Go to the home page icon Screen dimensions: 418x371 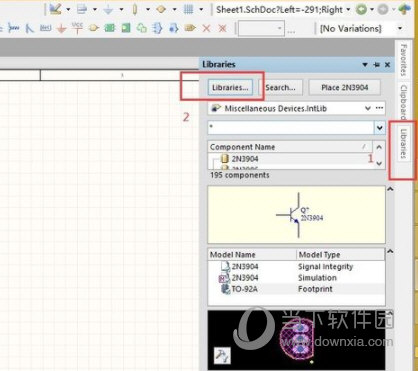[x=405, y=9]
